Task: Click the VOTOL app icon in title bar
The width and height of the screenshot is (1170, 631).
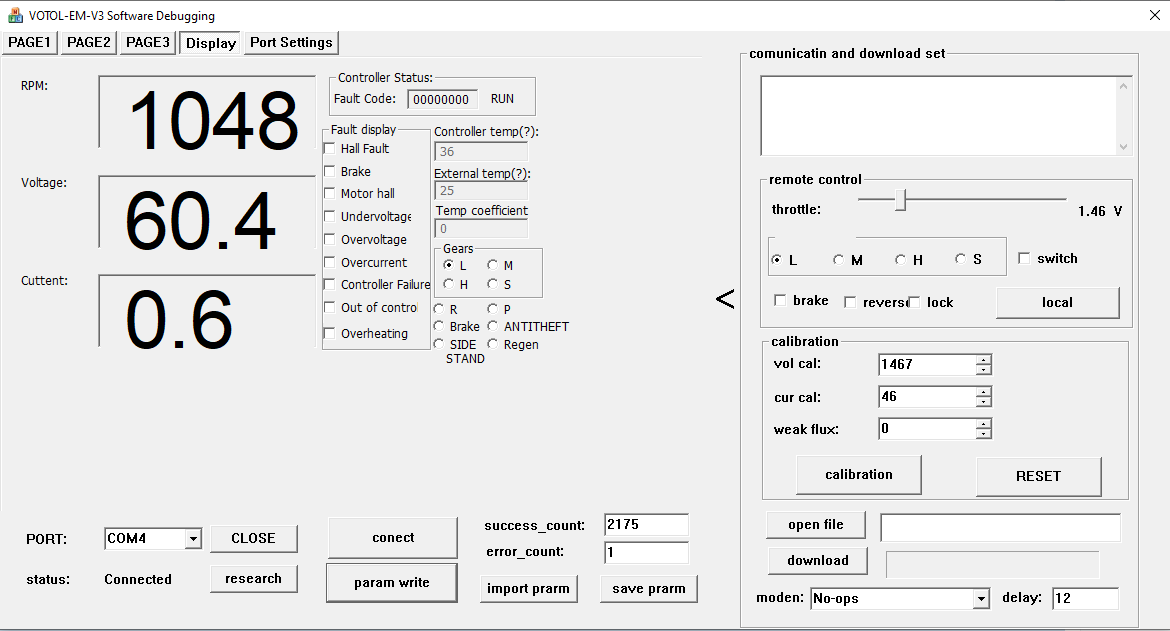Action: [x=16, y=16]
